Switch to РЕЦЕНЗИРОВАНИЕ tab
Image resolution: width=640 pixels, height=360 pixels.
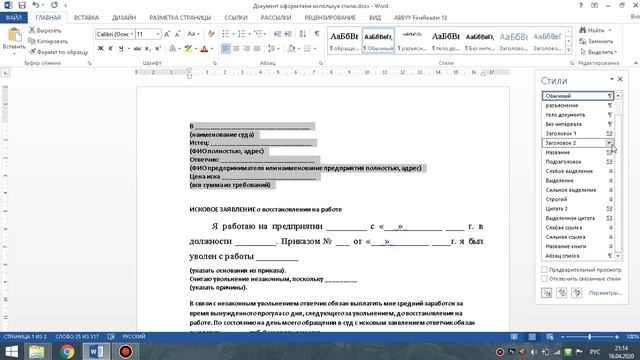coord(330,18)
